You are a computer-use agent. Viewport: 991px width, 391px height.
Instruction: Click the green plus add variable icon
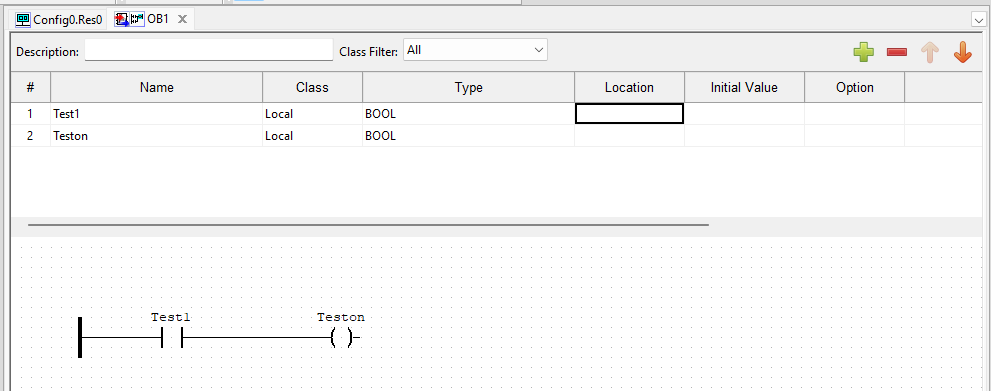[x=863, y=52]
